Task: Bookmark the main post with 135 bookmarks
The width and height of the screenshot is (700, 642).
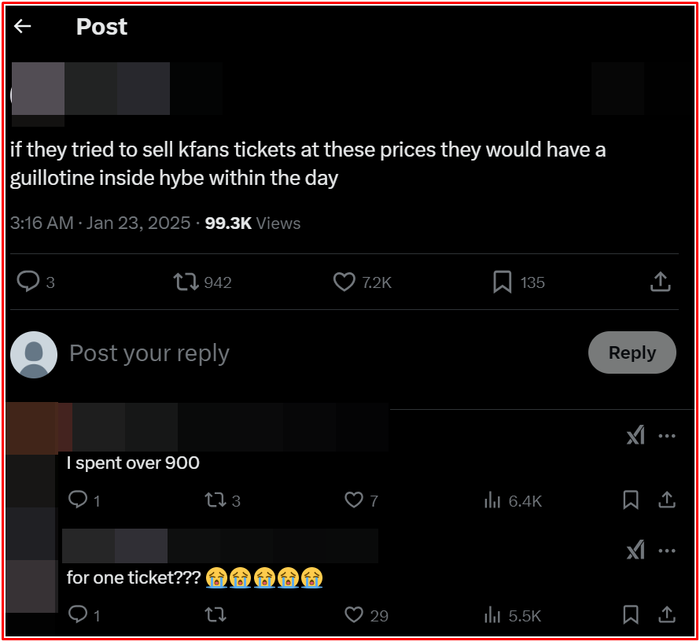Action: point(502,283)
